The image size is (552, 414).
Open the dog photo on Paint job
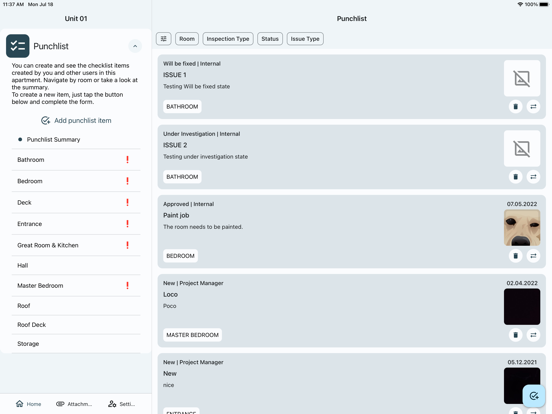pyautogui.click(x=522, y=228)
